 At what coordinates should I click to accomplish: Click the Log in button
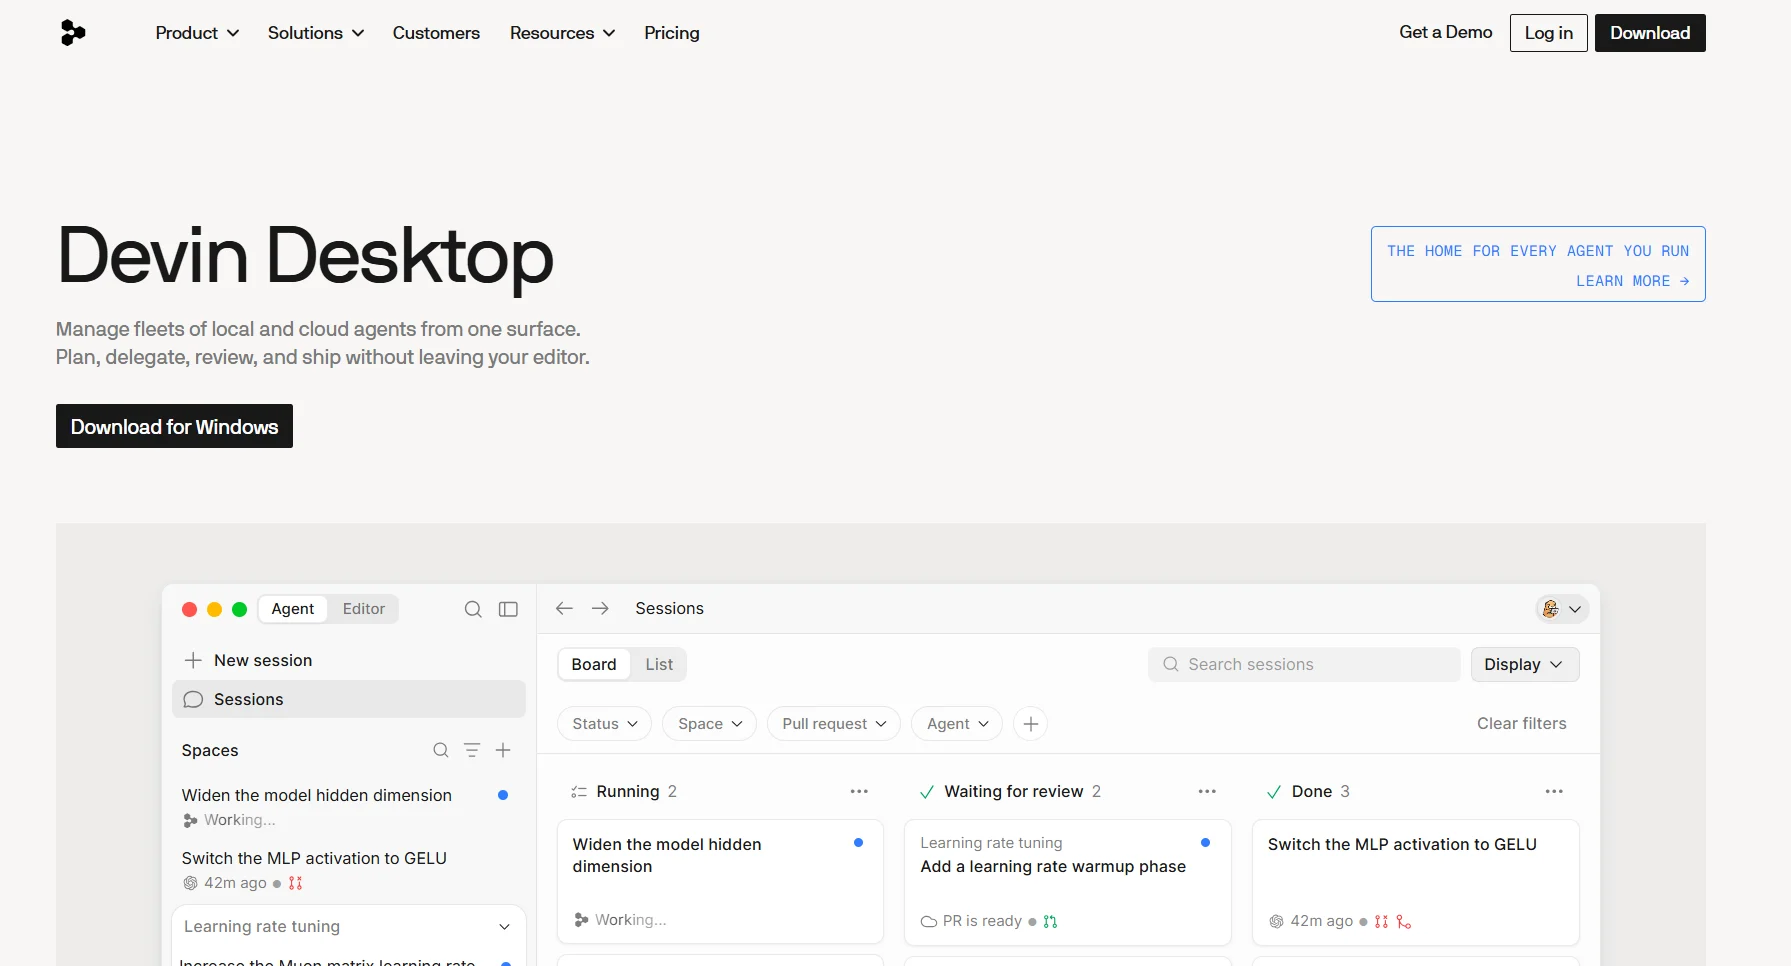(x=1549, y=33)
